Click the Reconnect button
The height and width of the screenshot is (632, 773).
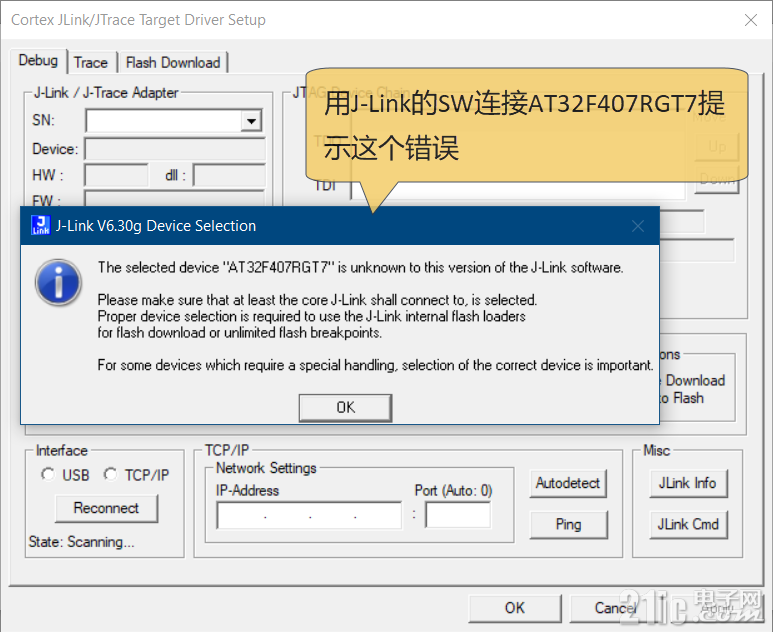(106, 508)
